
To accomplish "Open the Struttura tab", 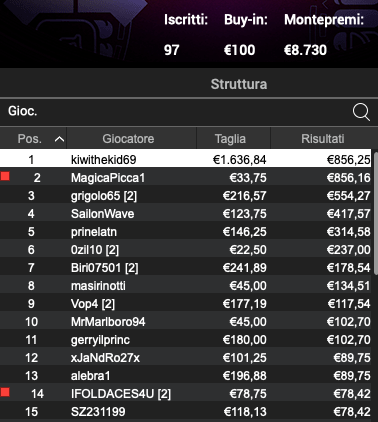I will coord(239,84).
